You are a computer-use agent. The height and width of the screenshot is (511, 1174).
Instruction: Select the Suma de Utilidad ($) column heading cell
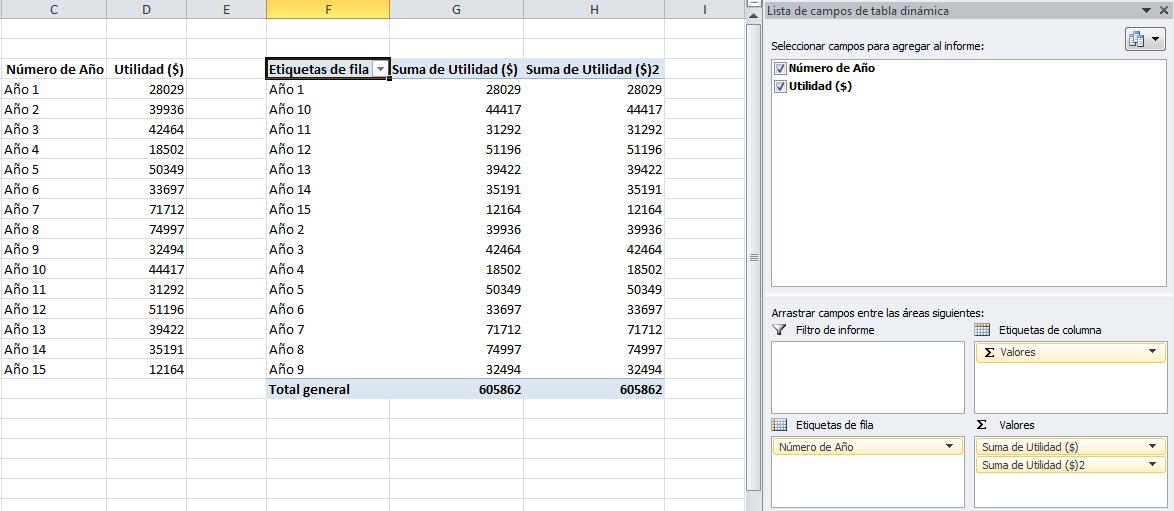456,70
